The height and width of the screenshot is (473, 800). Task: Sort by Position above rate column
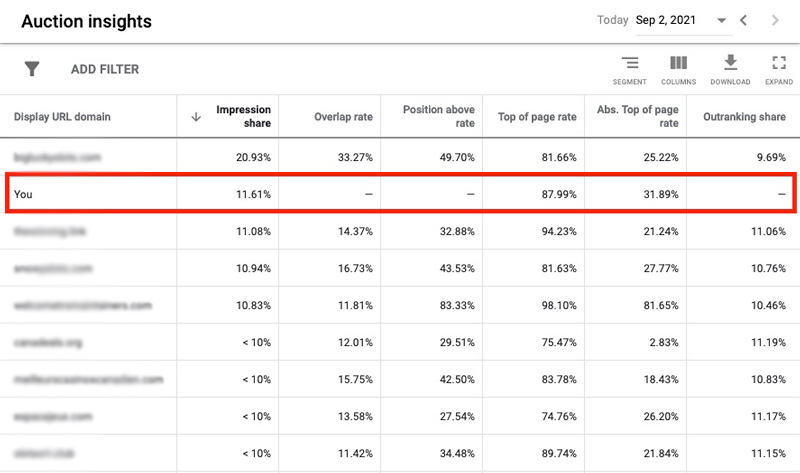438,116
